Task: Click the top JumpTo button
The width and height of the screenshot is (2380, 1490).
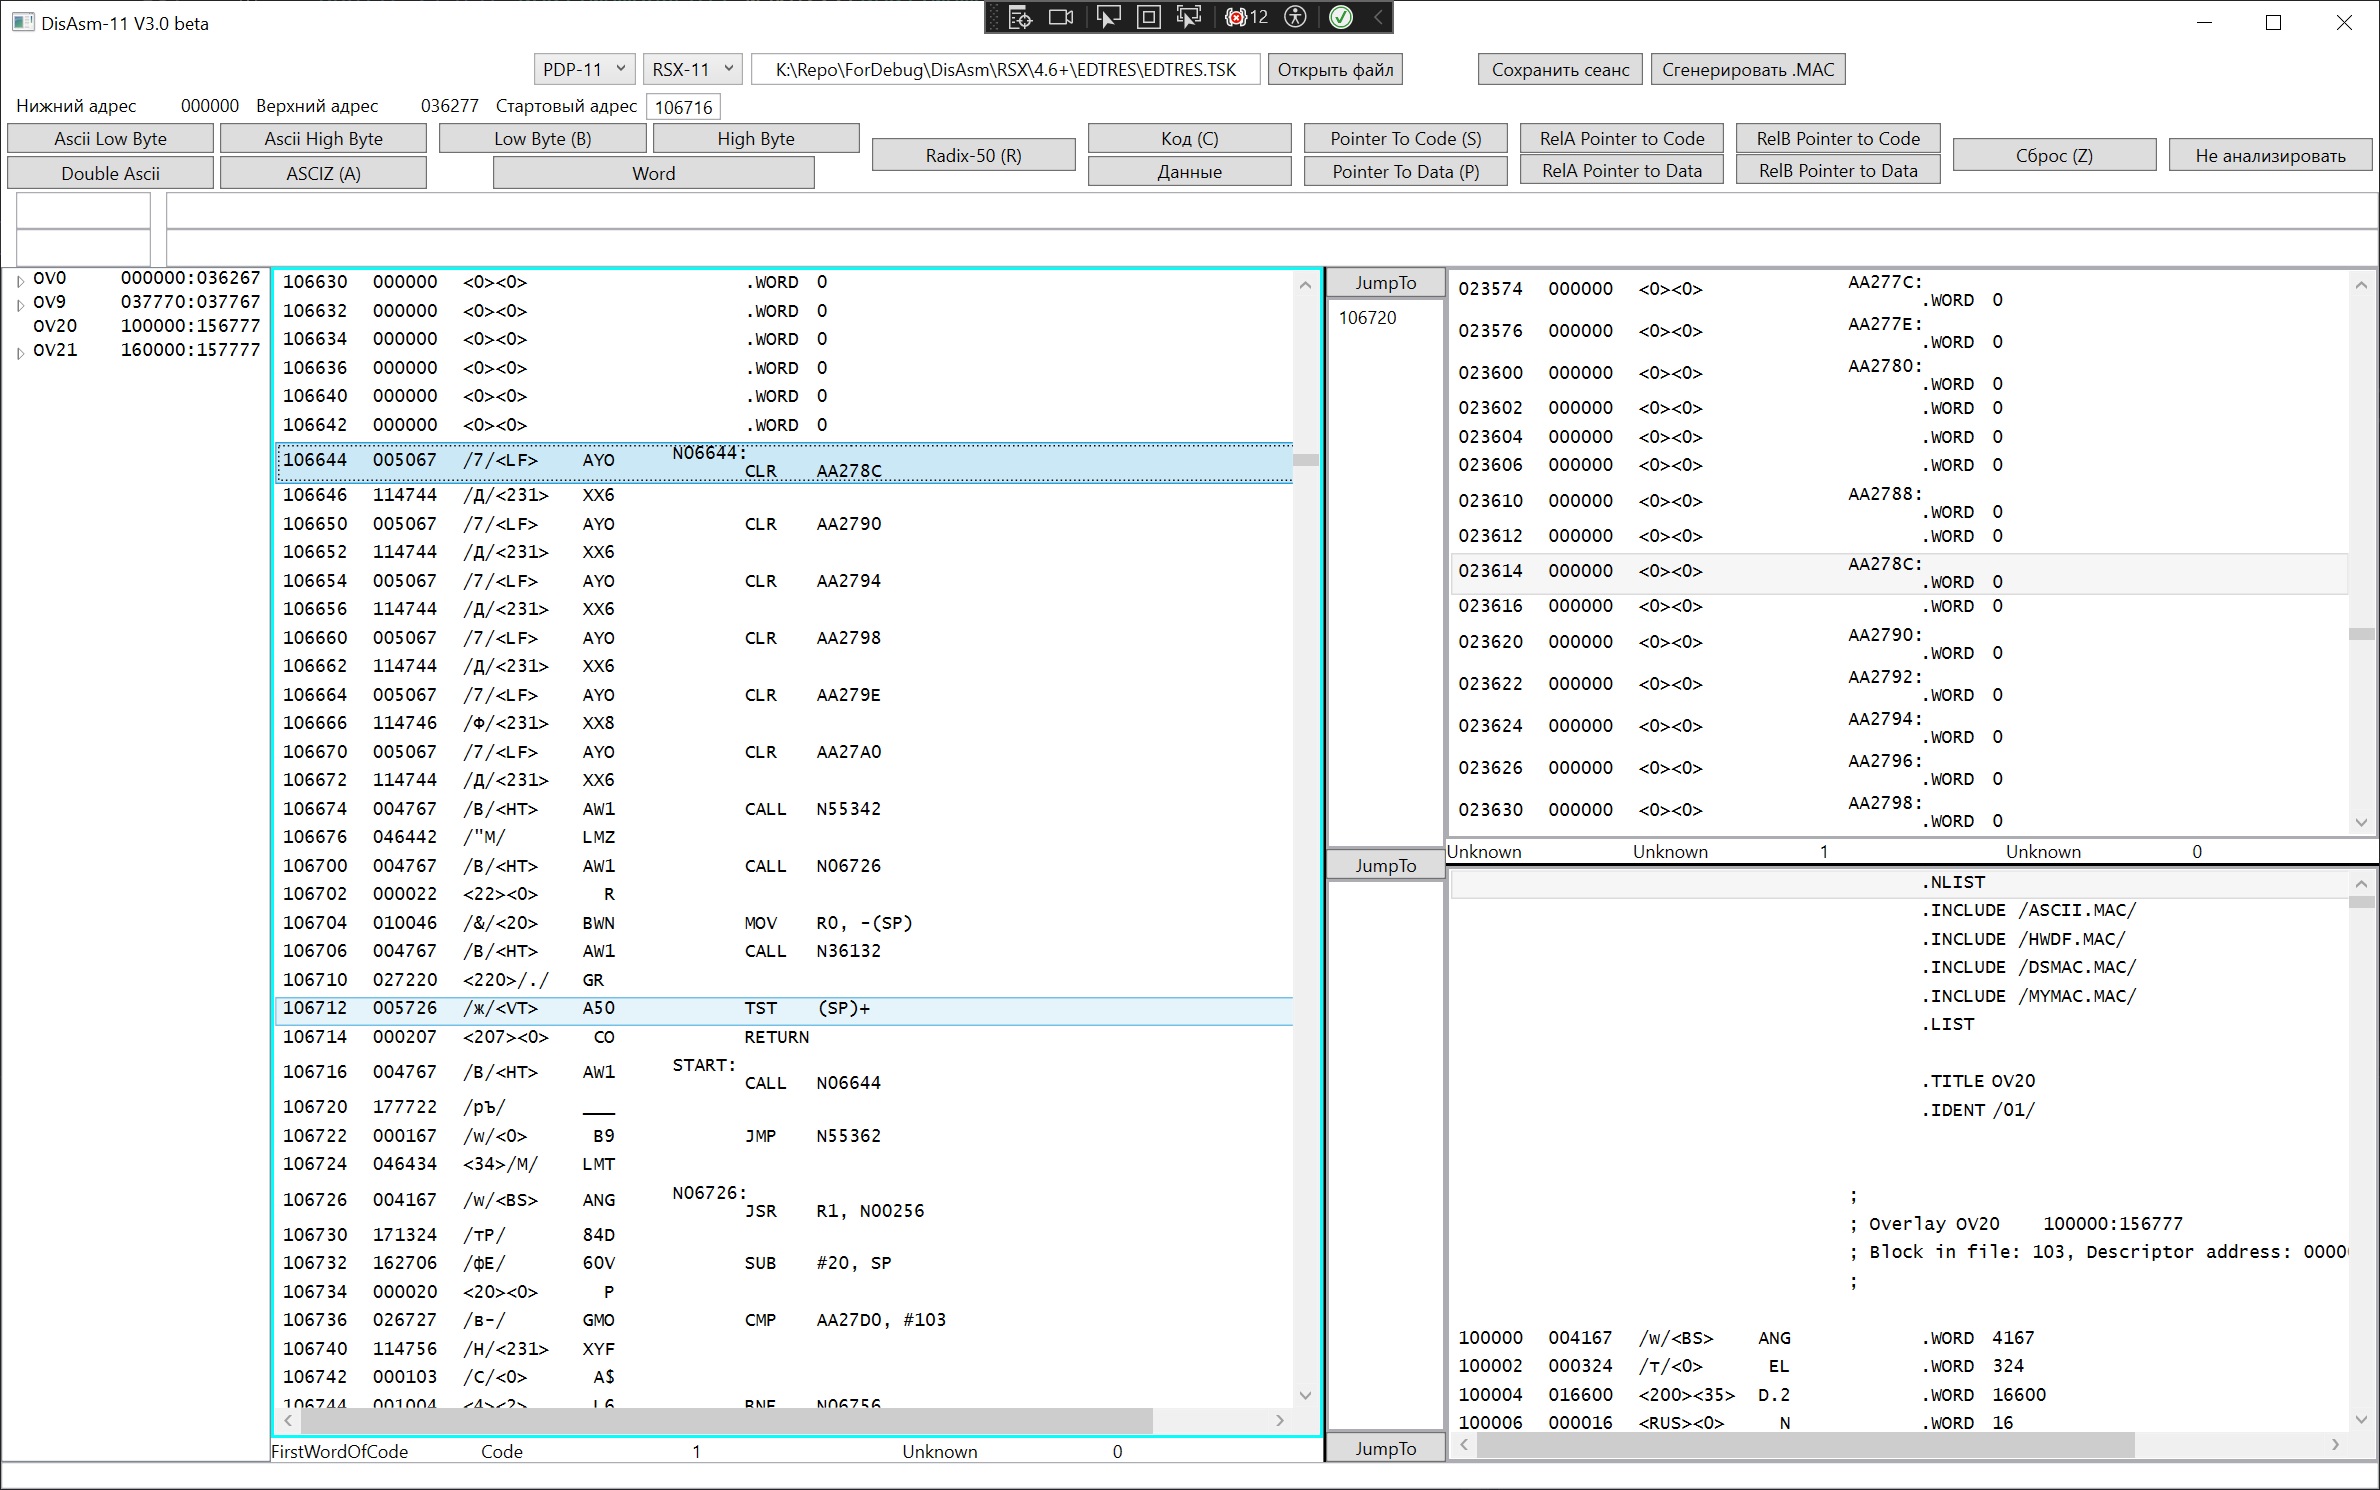Action: [x=1385, y=283]
